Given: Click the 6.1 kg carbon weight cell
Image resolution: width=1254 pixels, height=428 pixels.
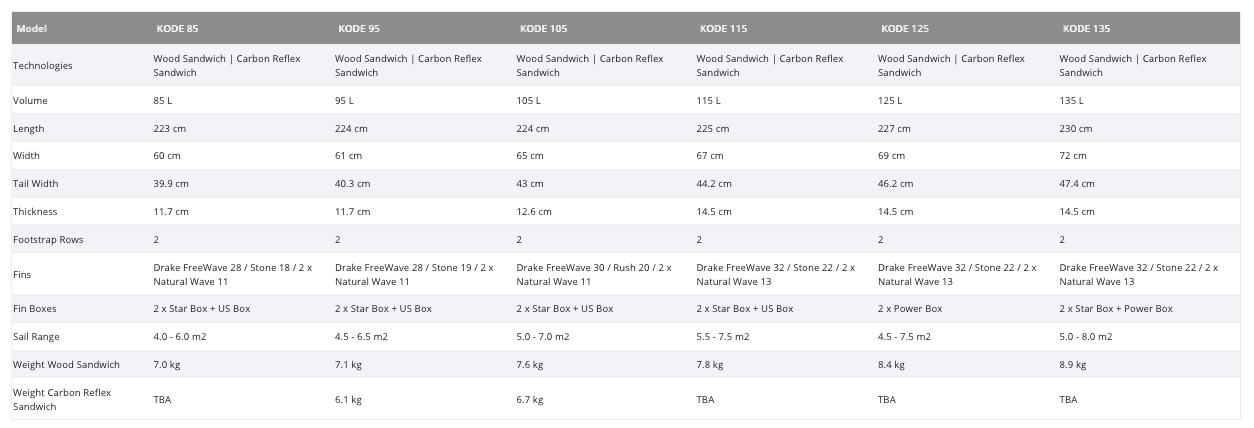Looking at the screenshot, I should click(348, 400).
